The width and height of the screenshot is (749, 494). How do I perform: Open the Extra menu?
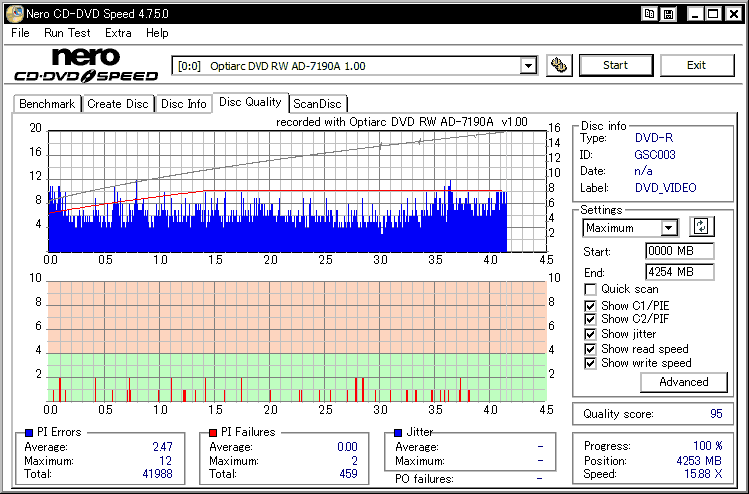118,33
